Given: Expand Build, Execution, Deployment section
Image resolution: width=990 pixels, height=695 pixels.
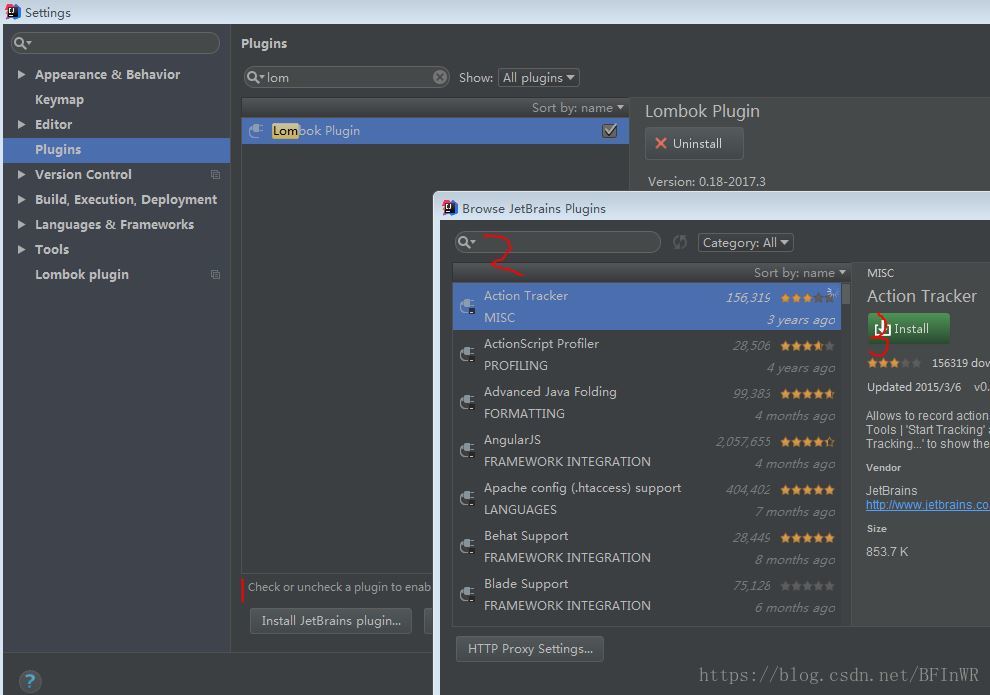Looking at the screenshot, I should (21, 199).
